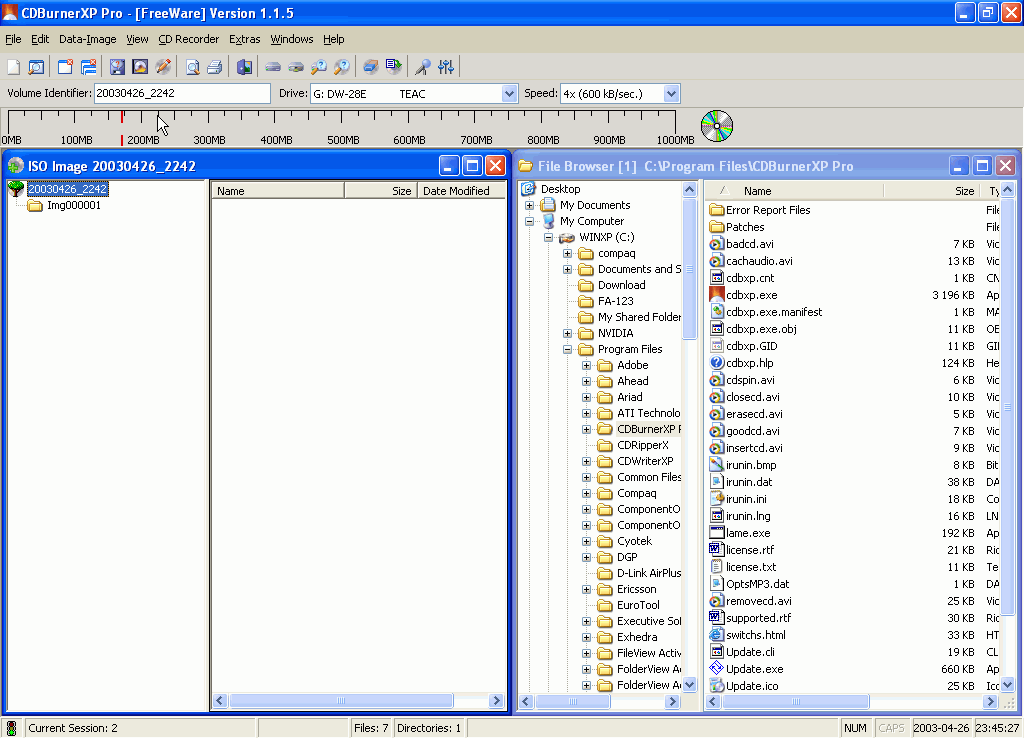Open the Extras menu
Screen dimensions: 1024x738
coord(244,39)
